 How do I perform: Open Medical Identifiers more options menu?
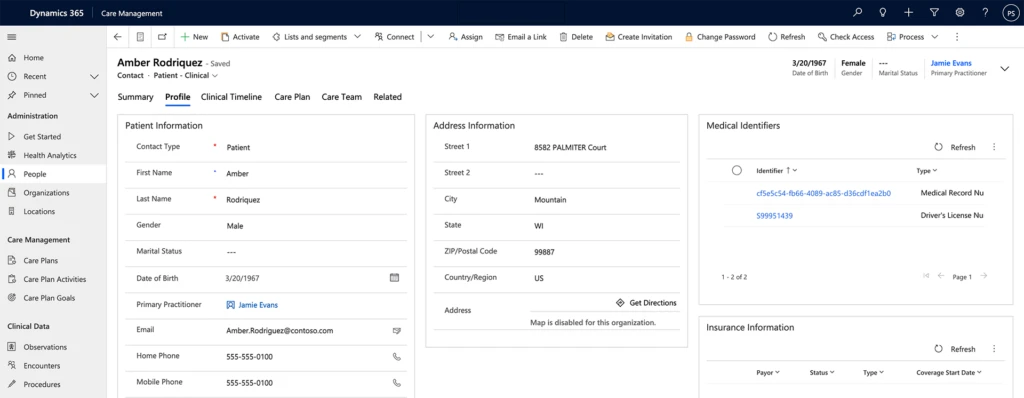tap(994, 147)
